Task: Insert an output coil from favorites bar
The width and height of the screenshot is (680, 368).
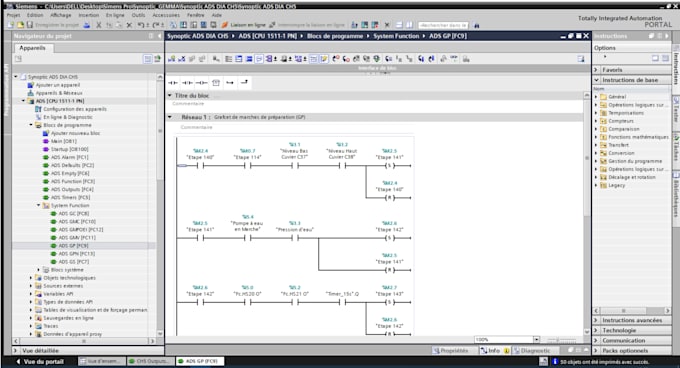Action: click(x=201, y=82)
